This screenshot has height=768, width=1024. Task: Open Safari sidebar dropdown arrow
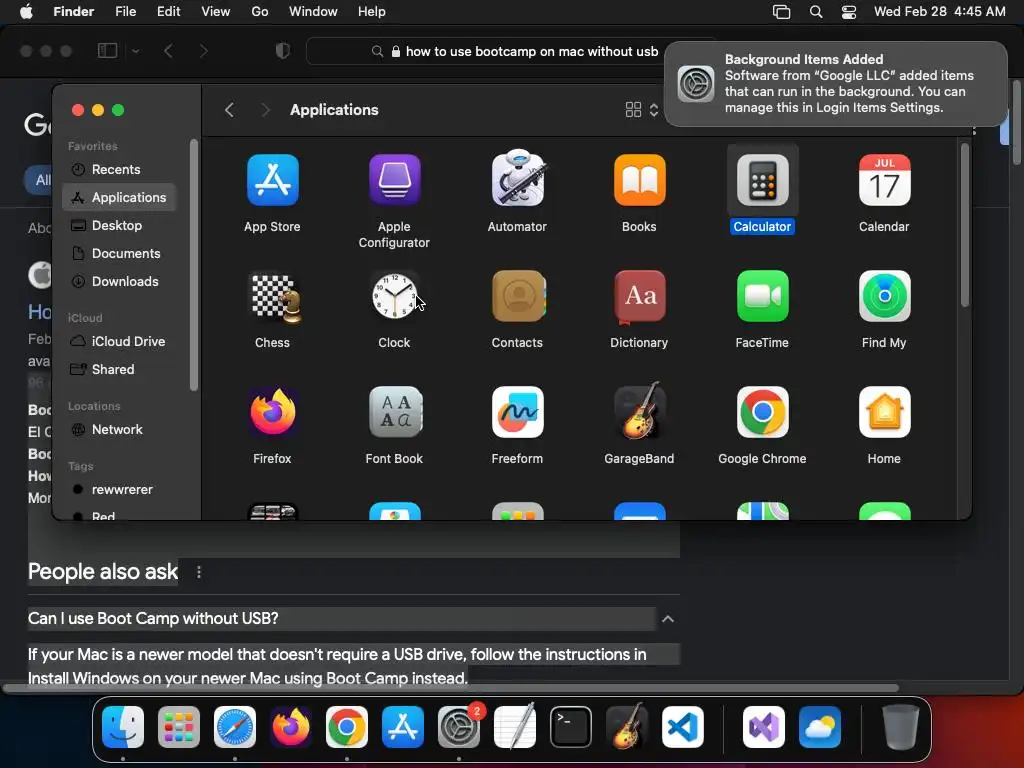(x=135, y=51)
